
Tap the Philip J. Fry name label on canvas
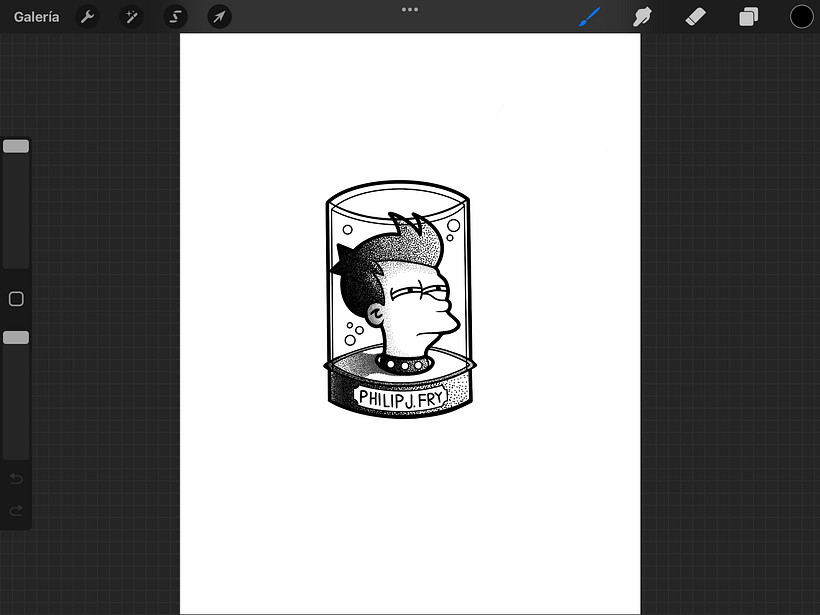[401, 398]
